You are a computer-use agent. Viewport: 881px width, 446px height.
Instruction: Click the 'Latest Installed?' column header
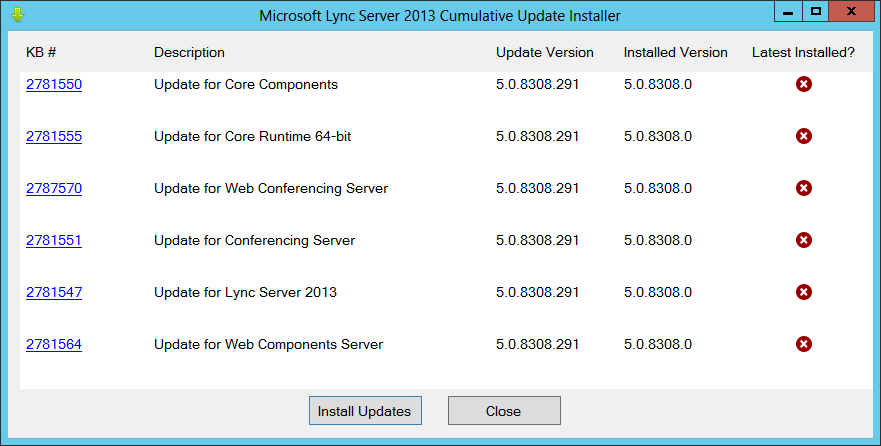coord(803,52)
